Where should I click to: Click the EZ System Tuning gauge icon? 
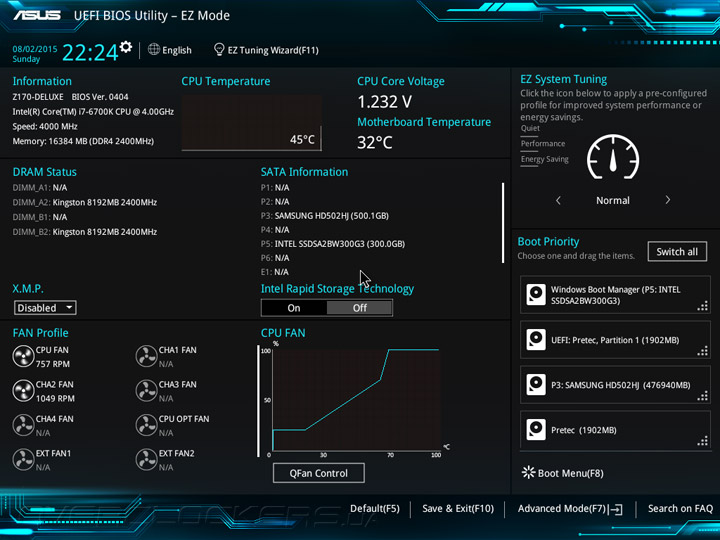613,157
